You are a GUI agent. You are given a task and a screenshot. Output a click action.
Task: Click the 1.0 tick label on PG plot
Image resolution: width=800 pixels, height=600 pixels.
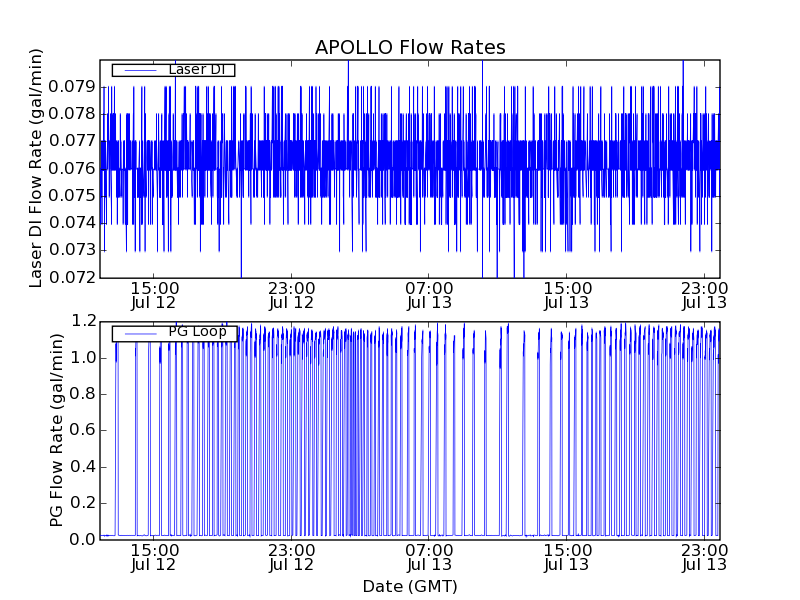(x=83, y=358)
